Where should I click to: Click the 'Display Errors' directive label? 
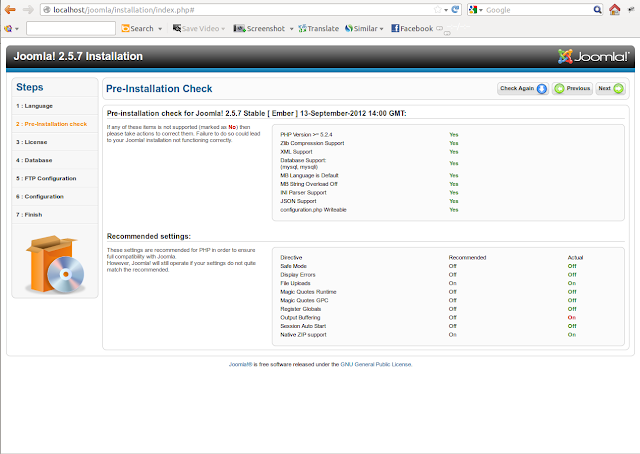coord(298,274)
